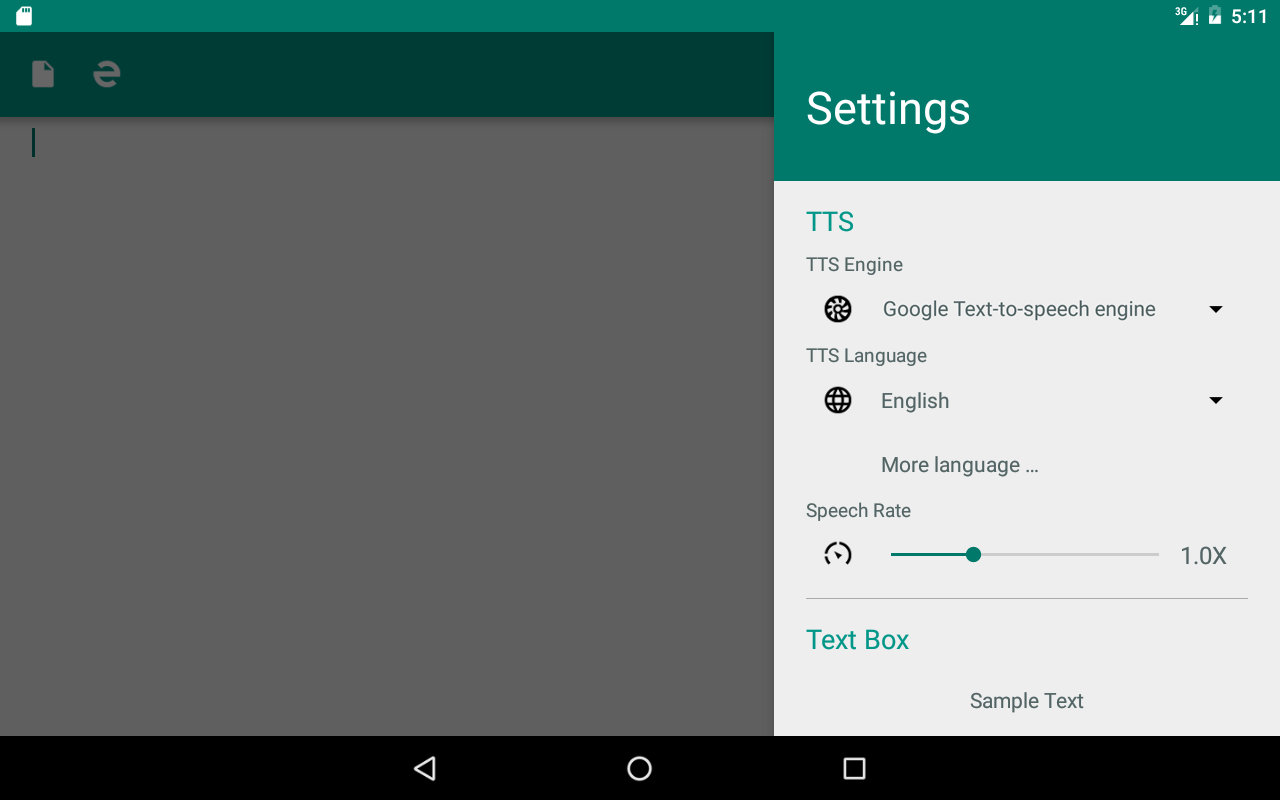Image resolution: width=1280 pixels, height=800 pixels.
Task: Click the Sample Text preview
Action: [x=1027, y=701]
